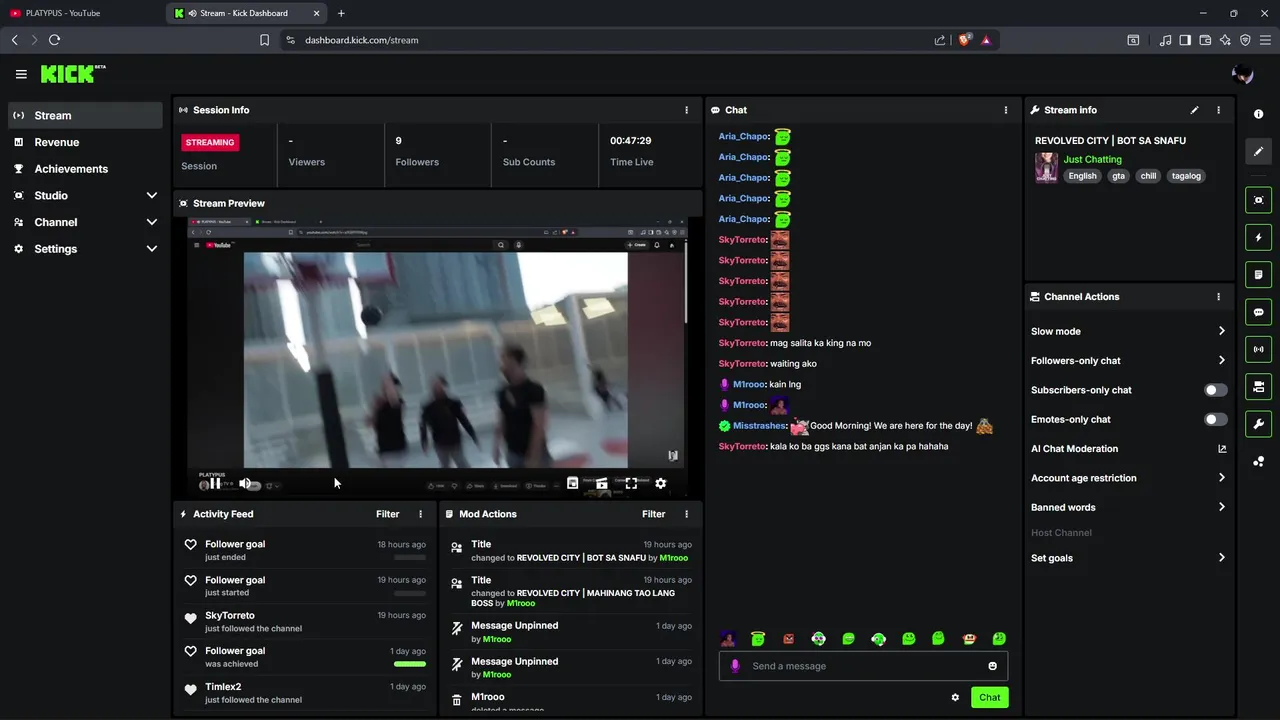Viewport: 1280px width, 720px height.
Task: Bookmark this page in address bar
Action: (264, 40)
